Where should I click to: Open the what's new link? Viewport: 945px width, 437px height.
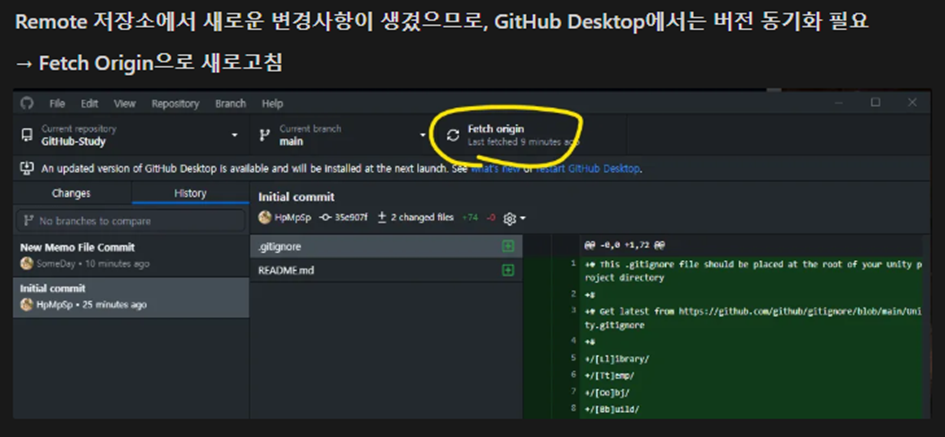[495, 169]
